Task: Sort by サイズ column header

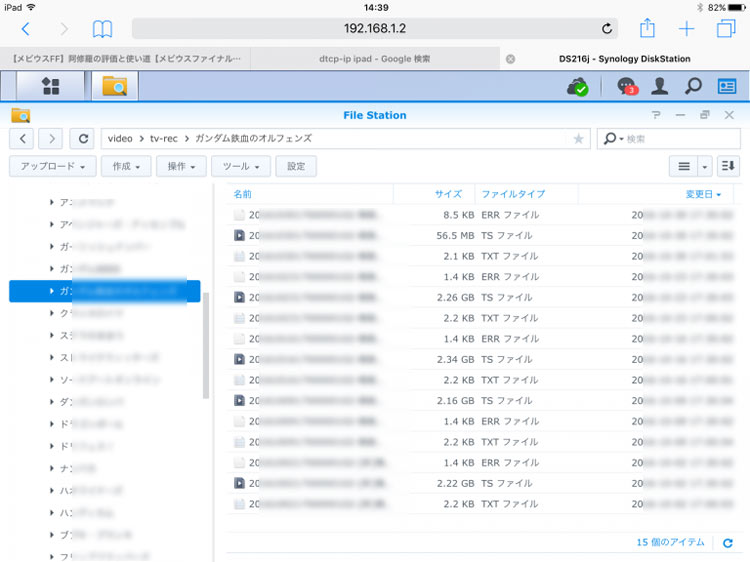Action: 448,194
